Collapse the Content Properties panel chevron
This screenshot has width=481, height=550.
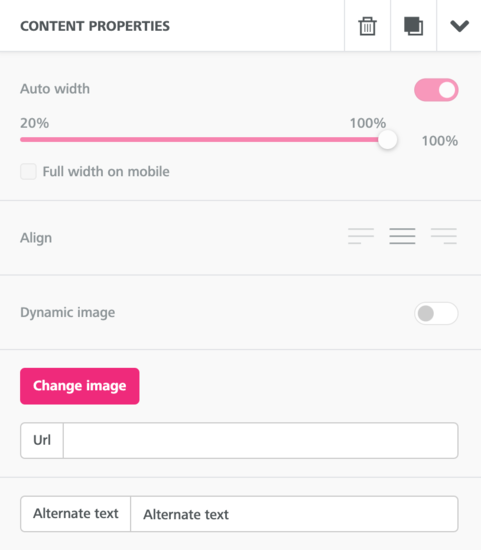[x=459, y=26]
